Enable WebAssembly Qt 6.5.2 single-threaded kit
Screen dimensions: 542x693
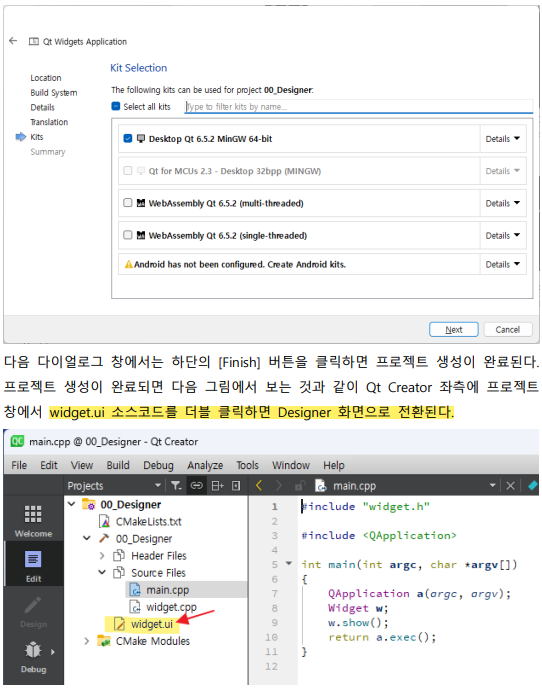(128, 235)
